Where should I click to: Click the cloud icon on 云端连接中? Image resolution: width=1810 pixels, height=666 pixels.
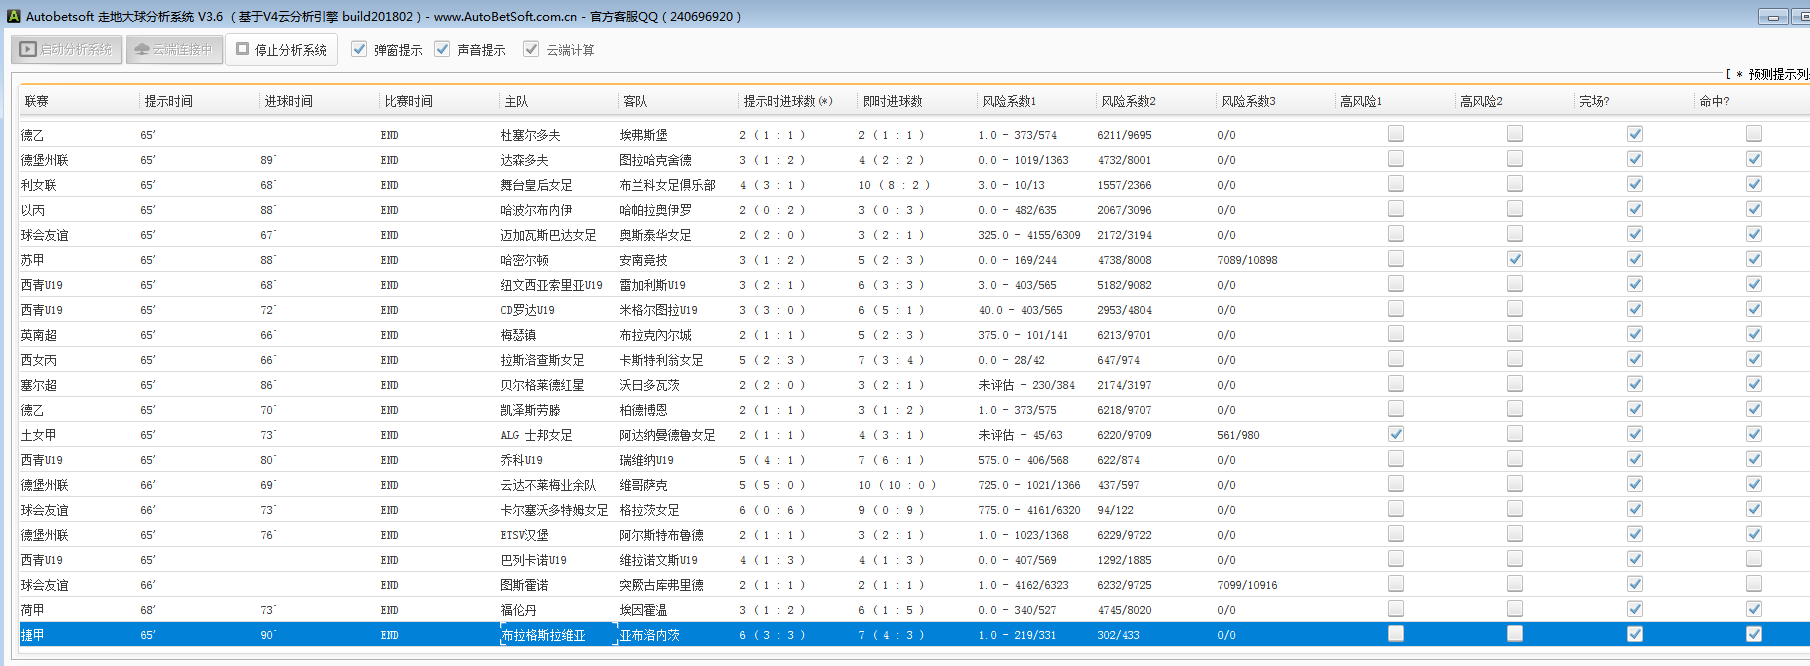141,49
